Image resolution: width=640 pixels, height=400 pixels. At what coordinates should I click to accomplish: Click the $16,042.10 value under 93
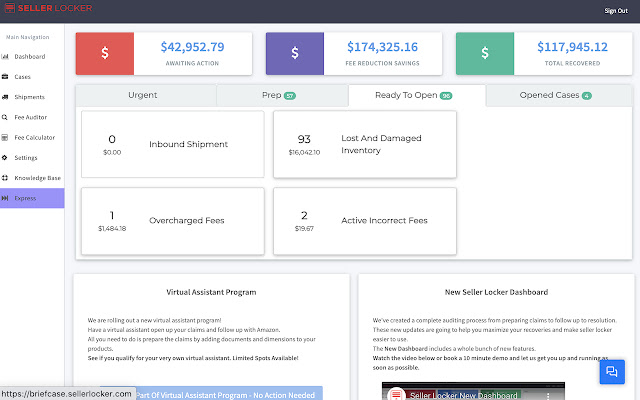tap(304, 152)
